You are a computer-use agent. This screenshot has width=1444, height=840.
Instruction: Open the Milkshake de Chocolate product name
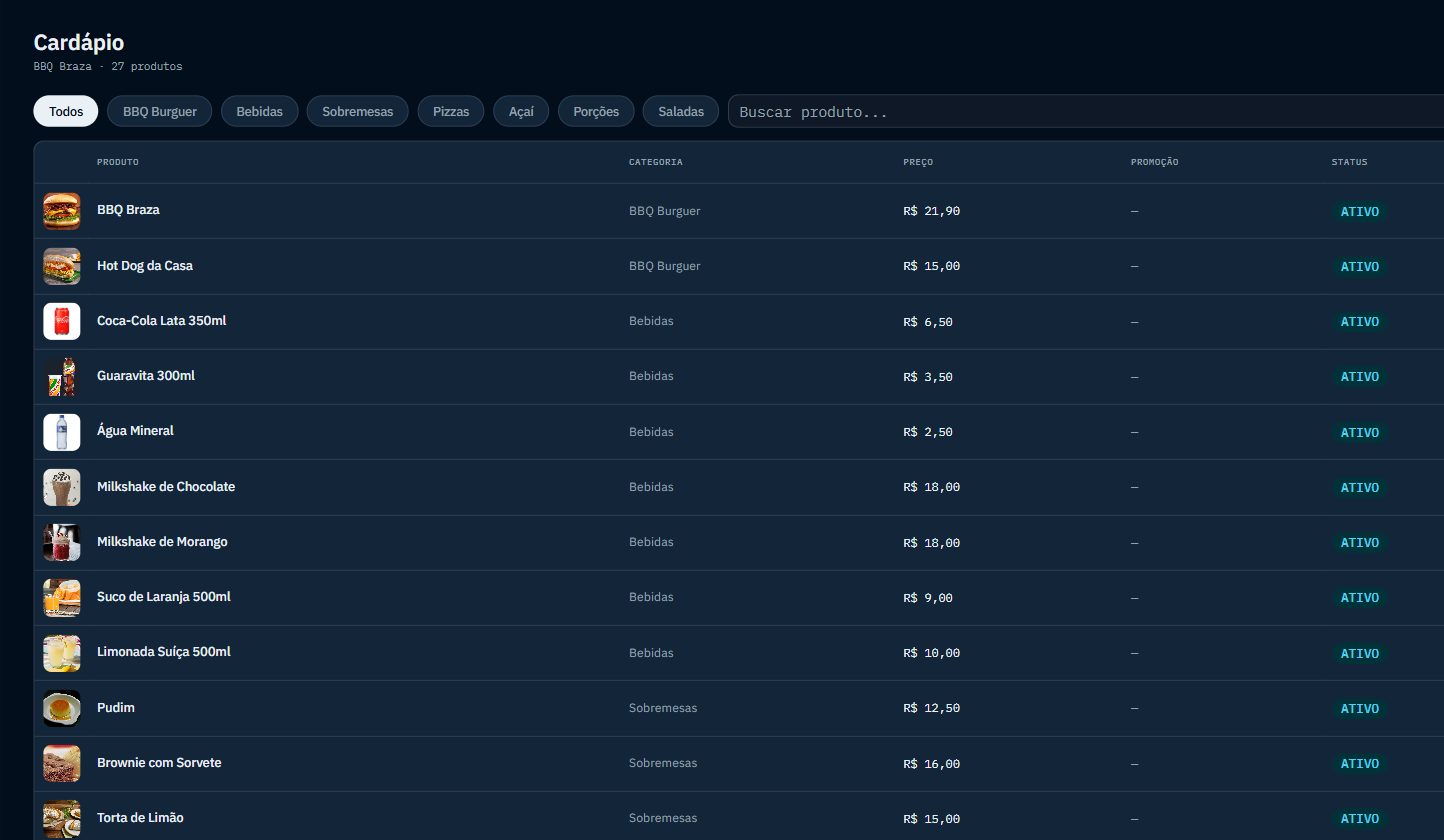tap(166, 487)
